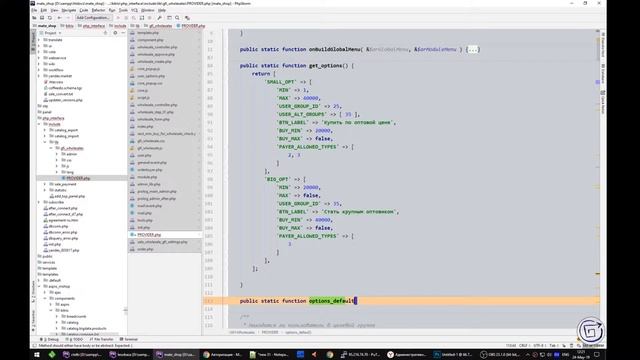The width and height of the screenshot is (640, 360).
Task: Click the Search Everywhere magnifier icon
Action: click(x=177, y=18)
